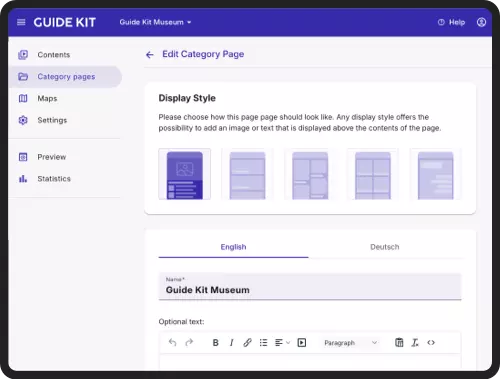Insert media using the play icon
This screenshot has width=500, height=379.
[x=302, y=342]
